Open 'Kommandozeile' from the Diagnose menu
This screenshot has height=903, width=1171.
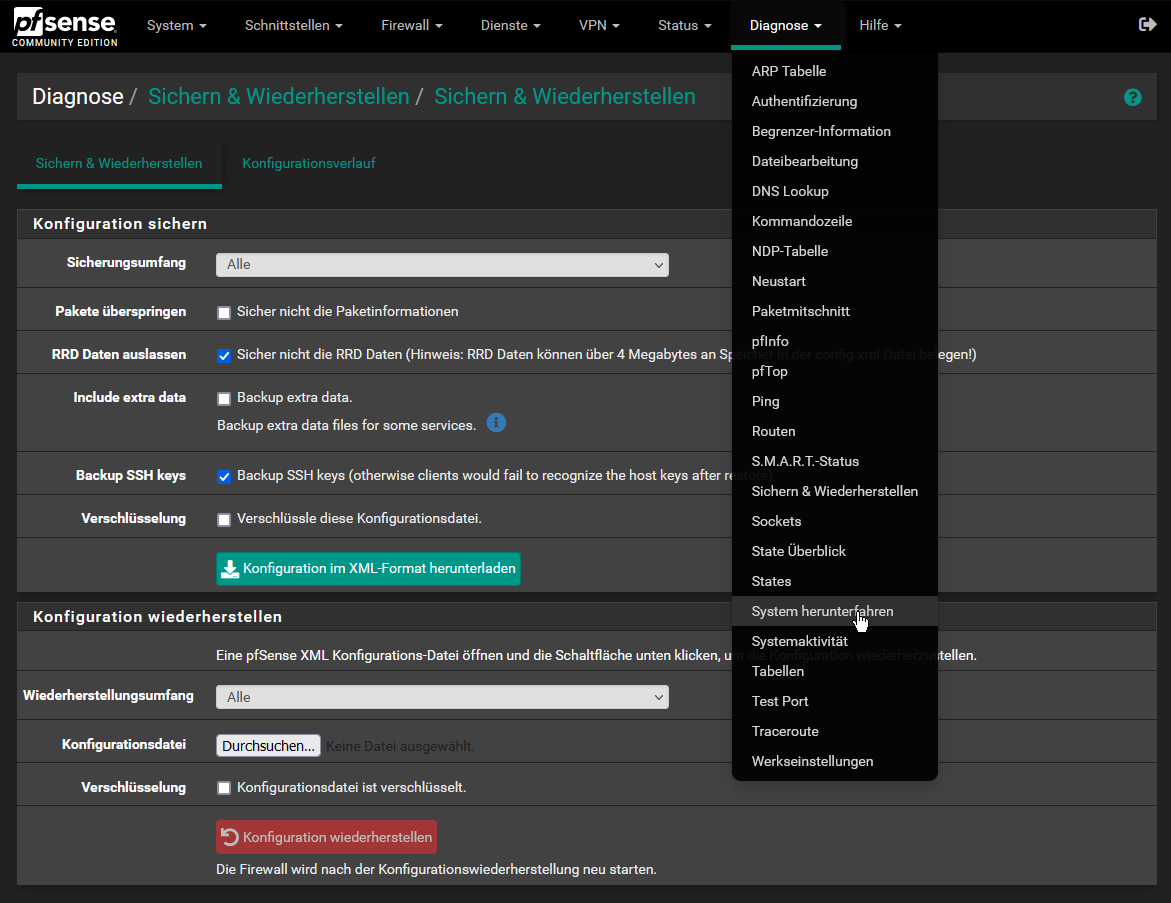[834, 221]
